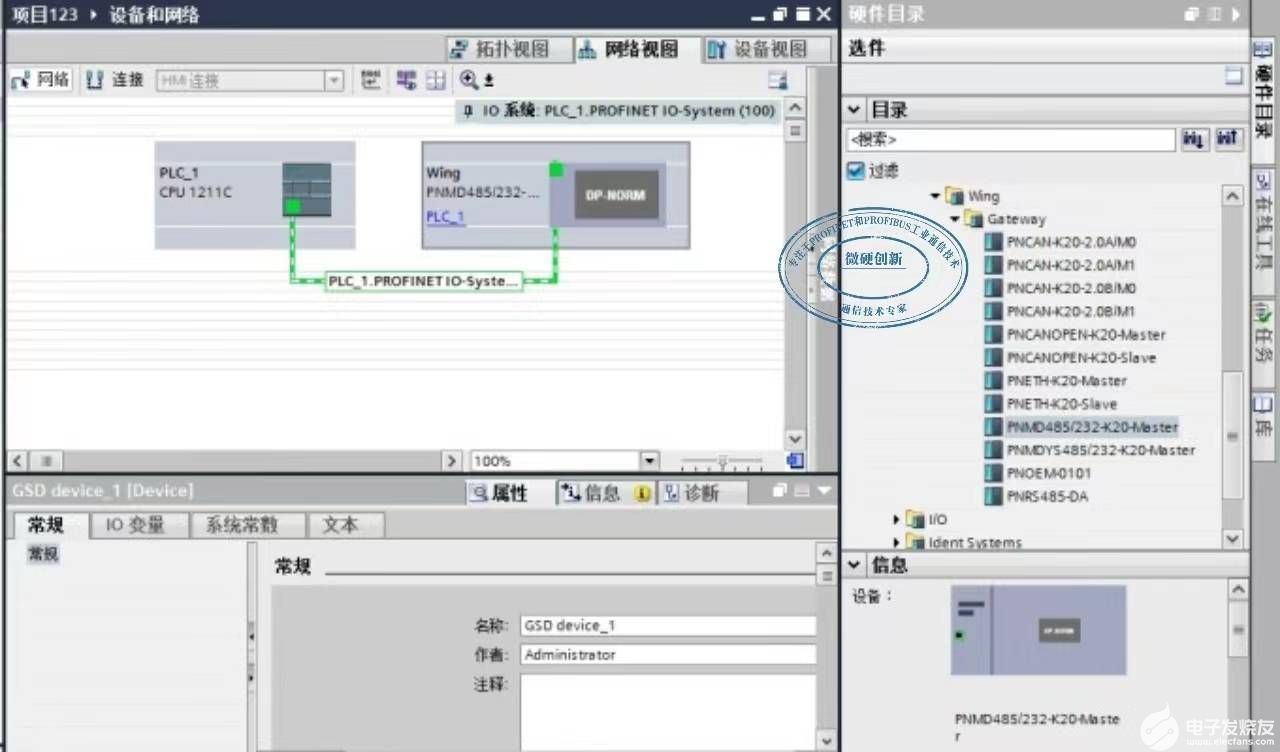Select PNETH-K20-Slave in catalog

1051,404
